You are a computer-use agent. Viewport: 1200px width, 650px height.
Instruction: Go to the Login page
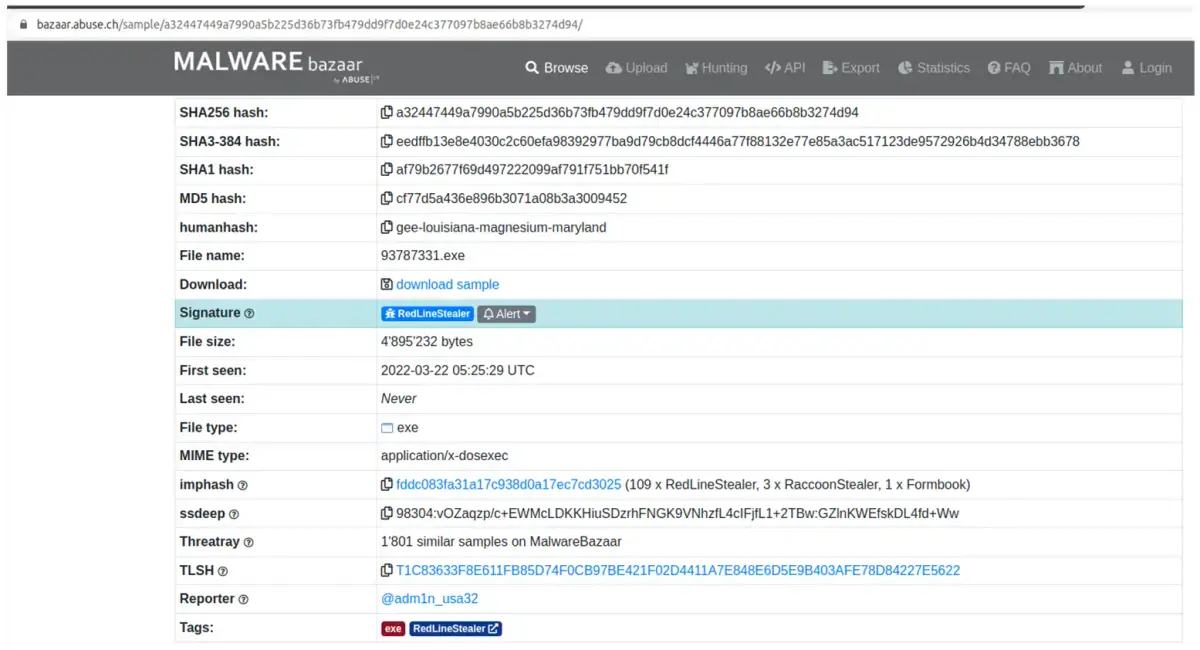[1146, 68]
